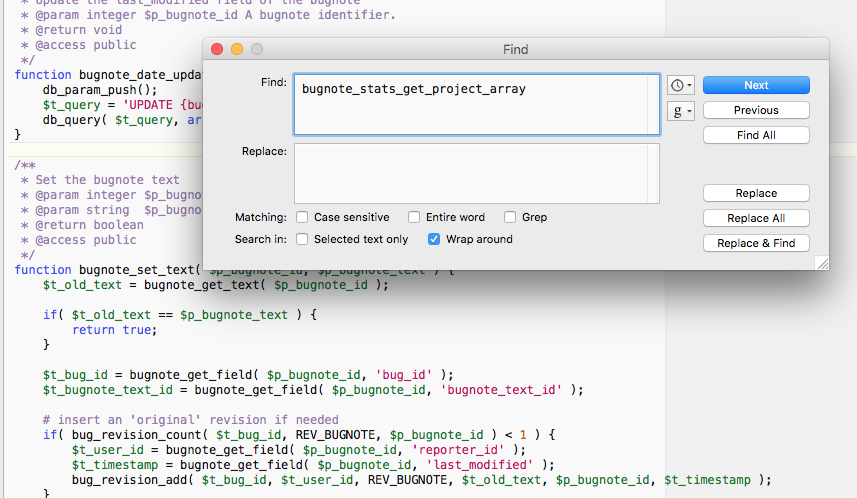The height and width of the screenshot is (498, 857).
Task: Click the Previous button
Action: 756,110
